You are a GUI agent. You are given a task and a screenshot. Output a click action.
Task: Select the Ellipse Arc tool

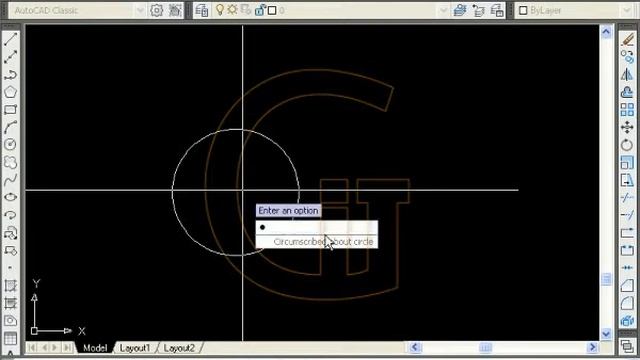pyautogui.click(x=11, y=215)
